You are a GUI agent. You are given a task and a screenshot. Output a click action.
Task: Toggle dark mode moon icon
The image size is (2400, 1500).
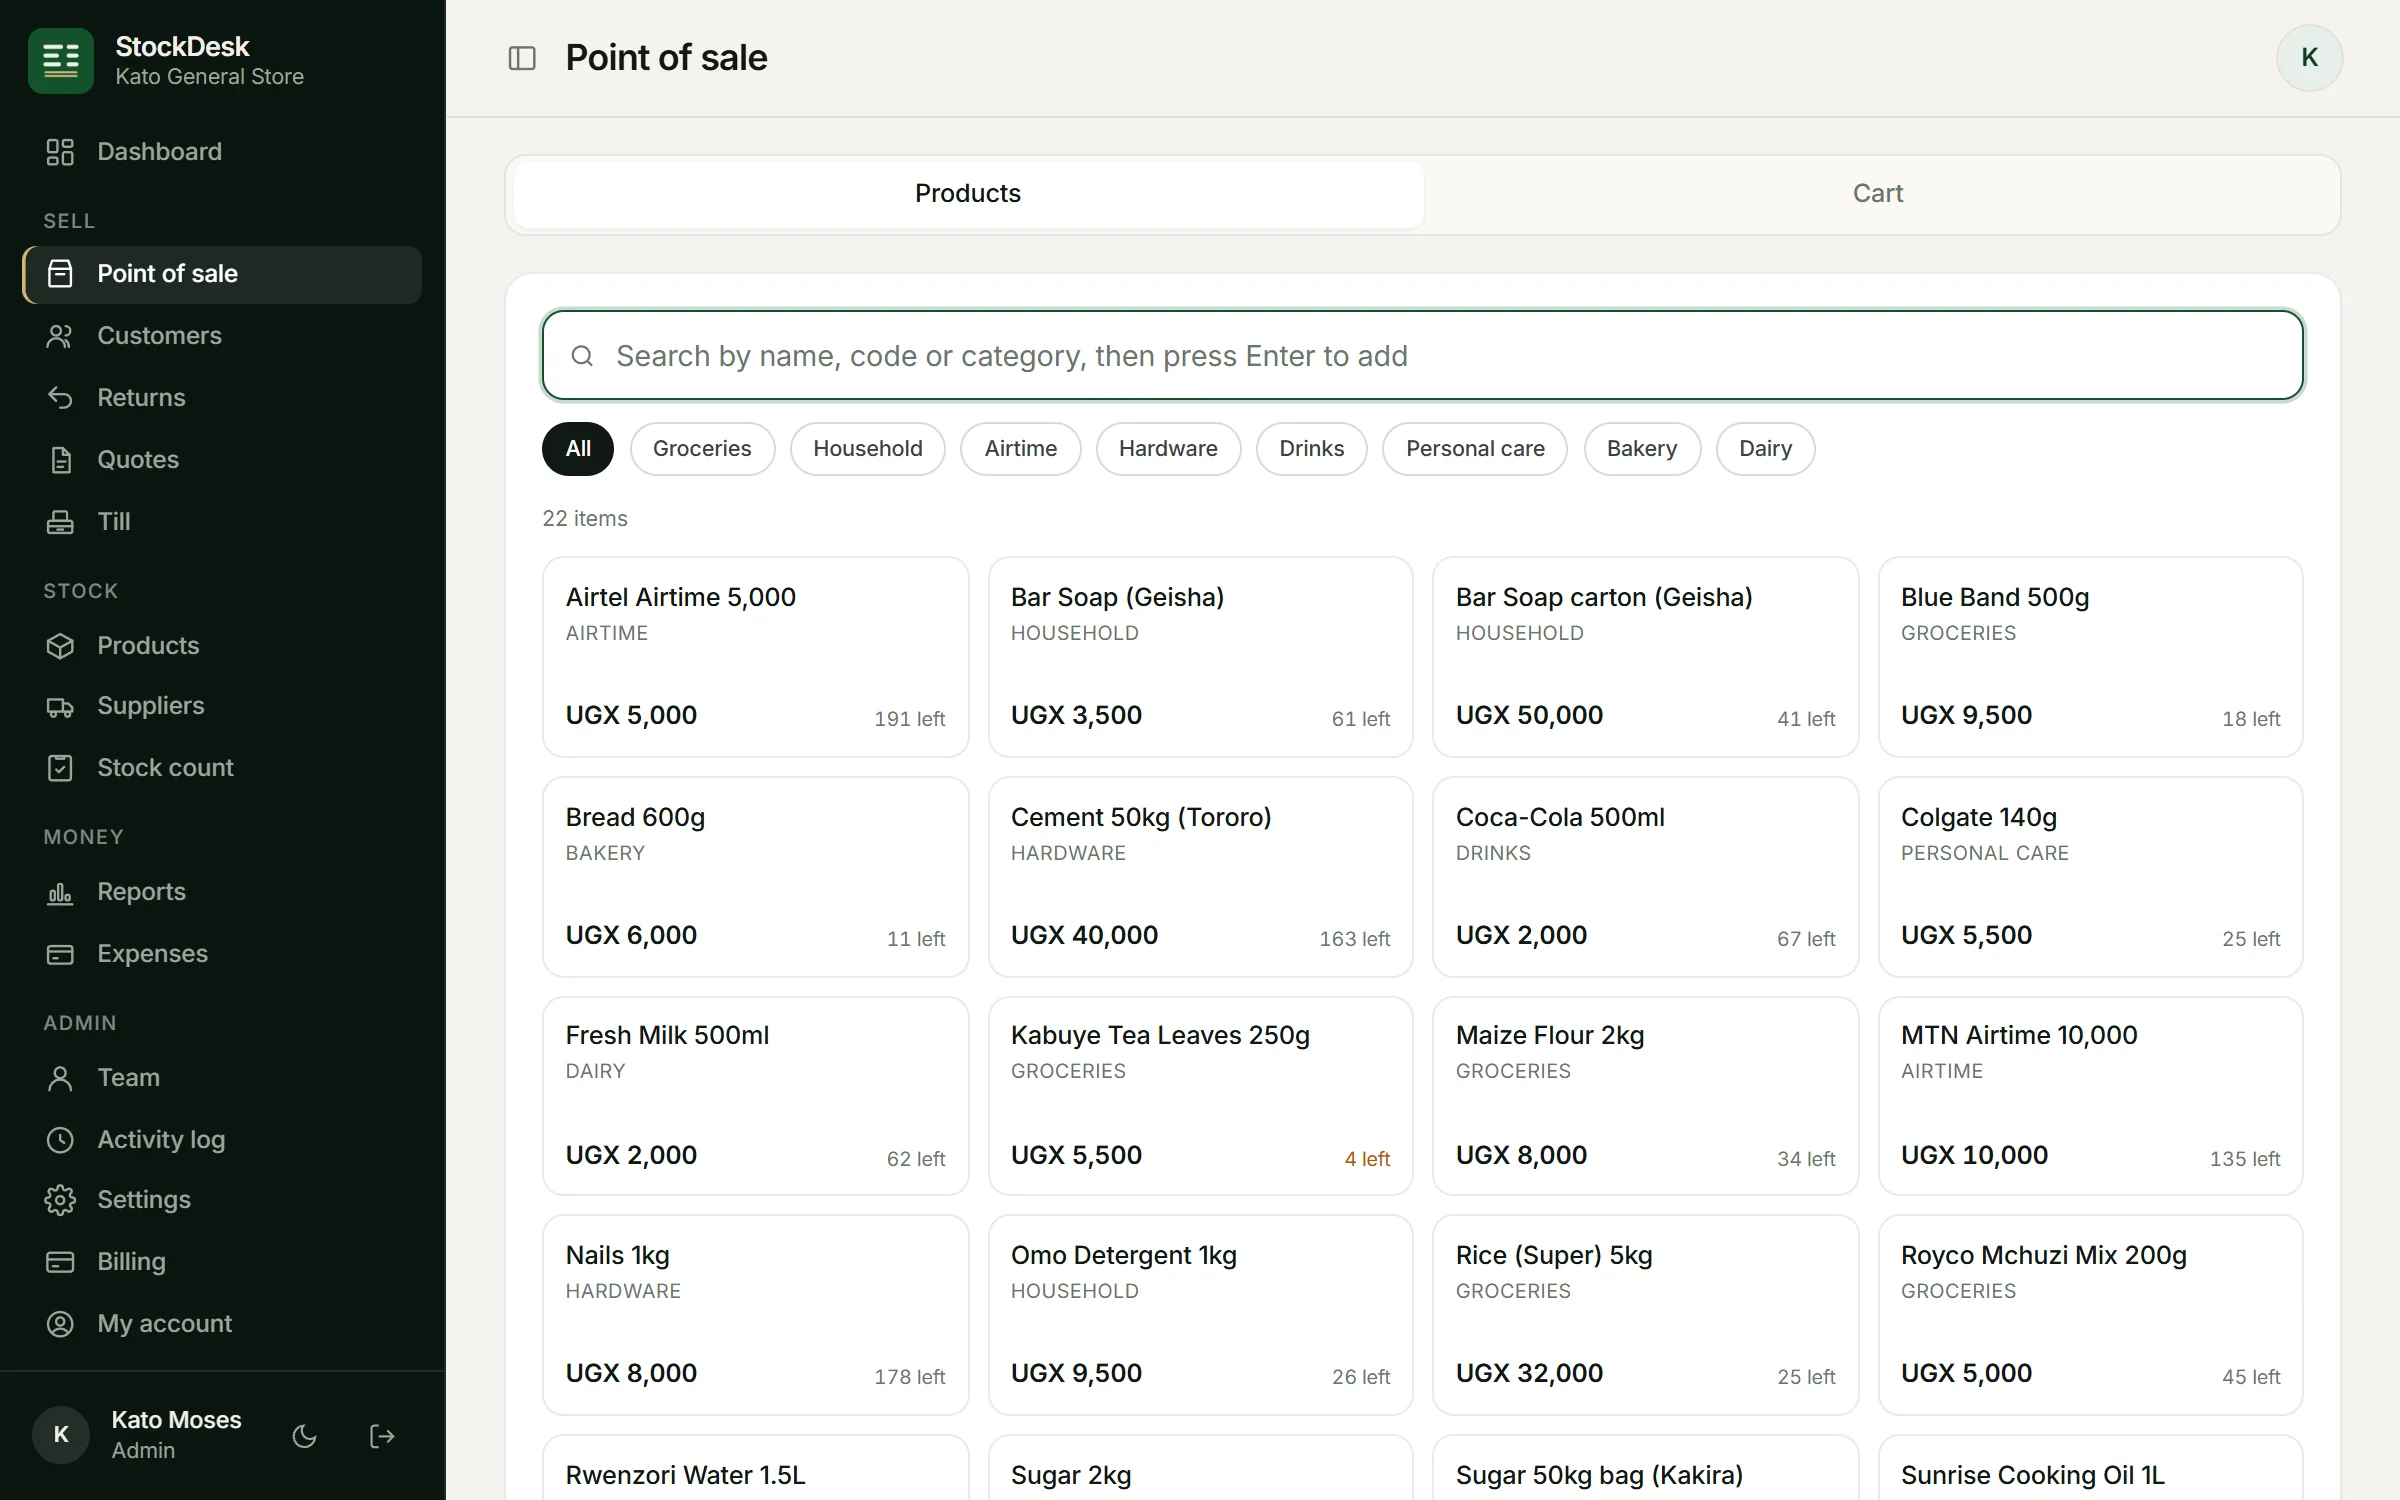click(304, 1436)
